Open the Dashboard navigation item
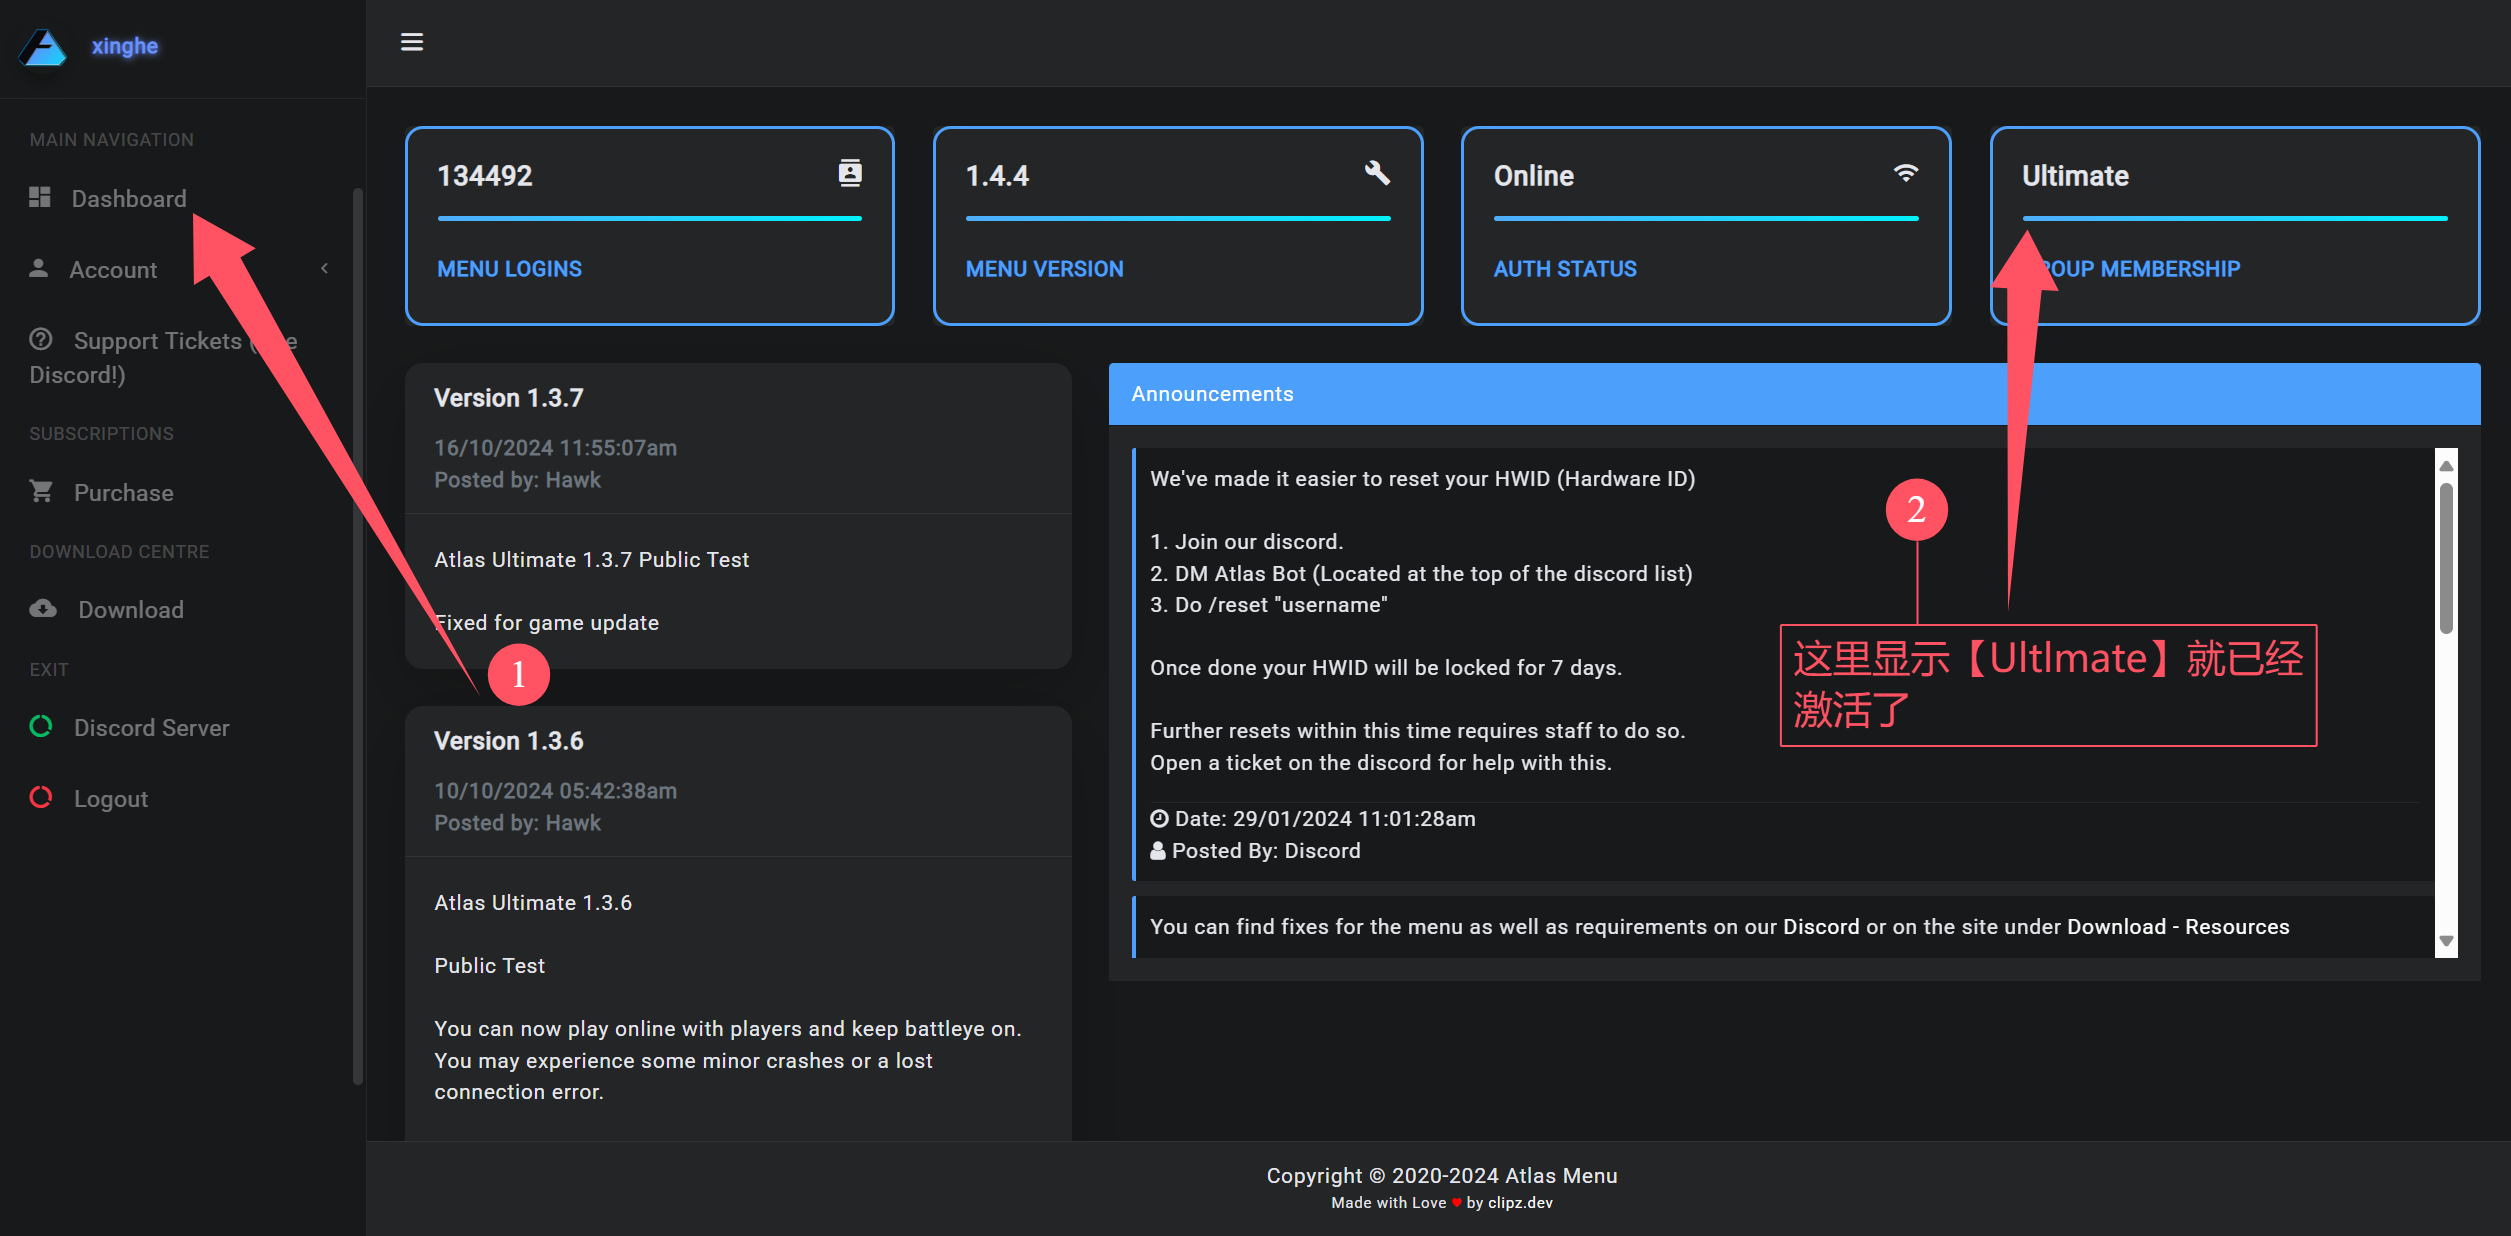 [128, 198]
